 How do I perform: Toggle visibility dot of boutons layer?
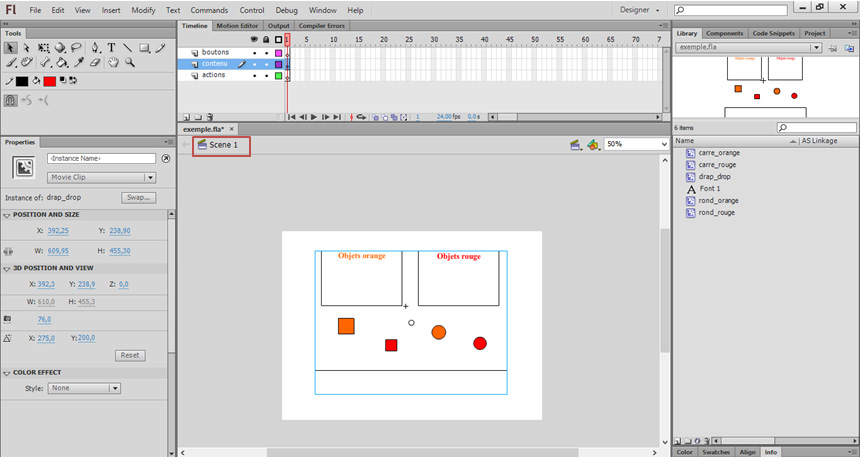254,52
